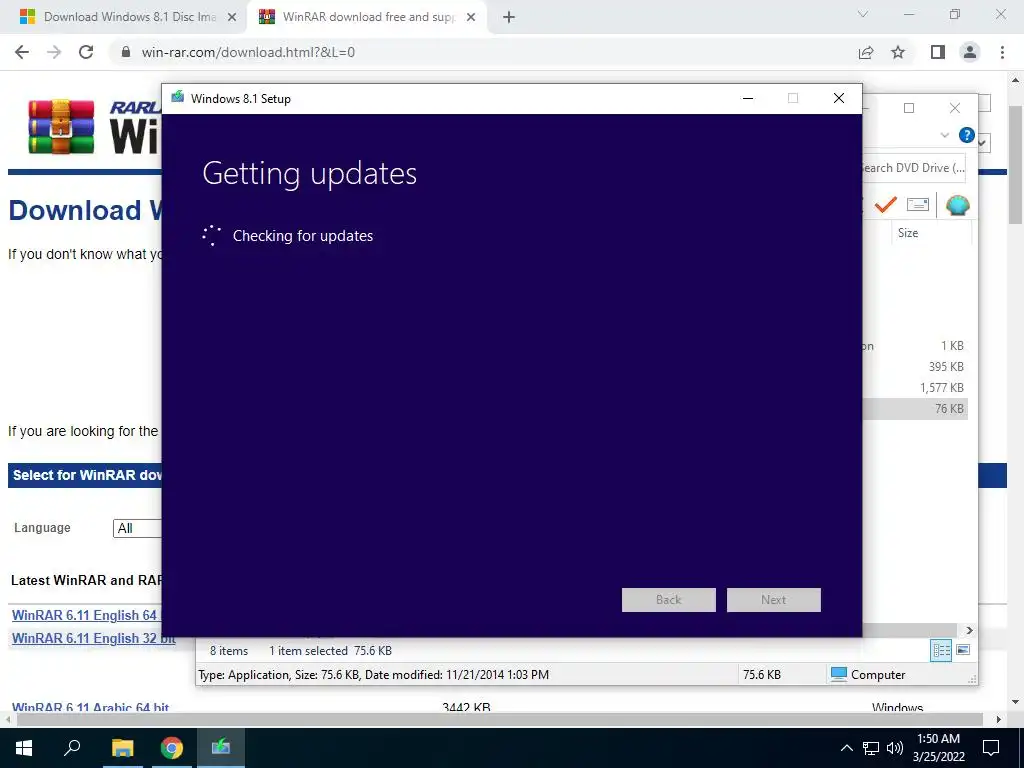Click the orange checkmark ribbon icon
Image resolution: width=1024 pixels, height=768 pixels.
[886, 204]
